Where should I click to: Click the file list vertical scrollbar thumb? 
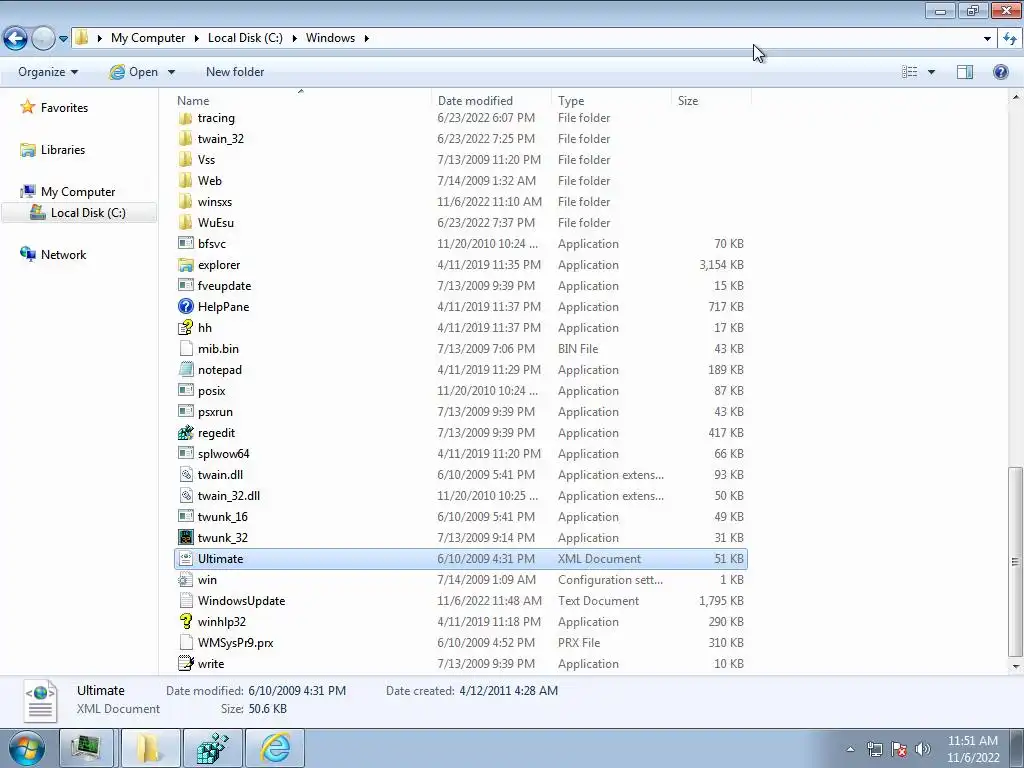click(1015, 562)
